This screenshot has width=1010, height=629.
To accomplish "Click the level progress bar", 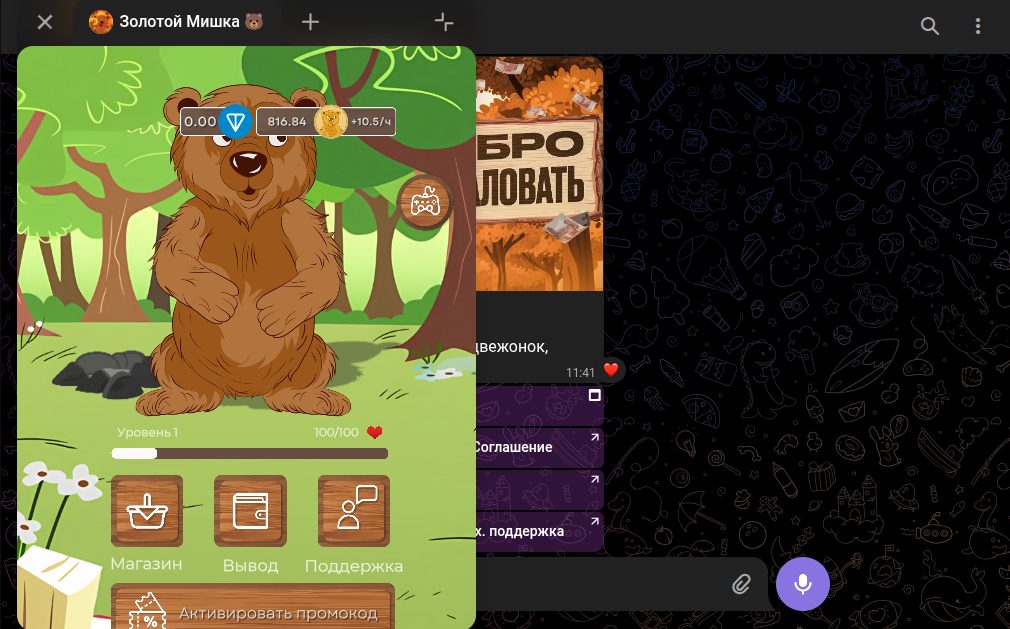I will [249, 453].
